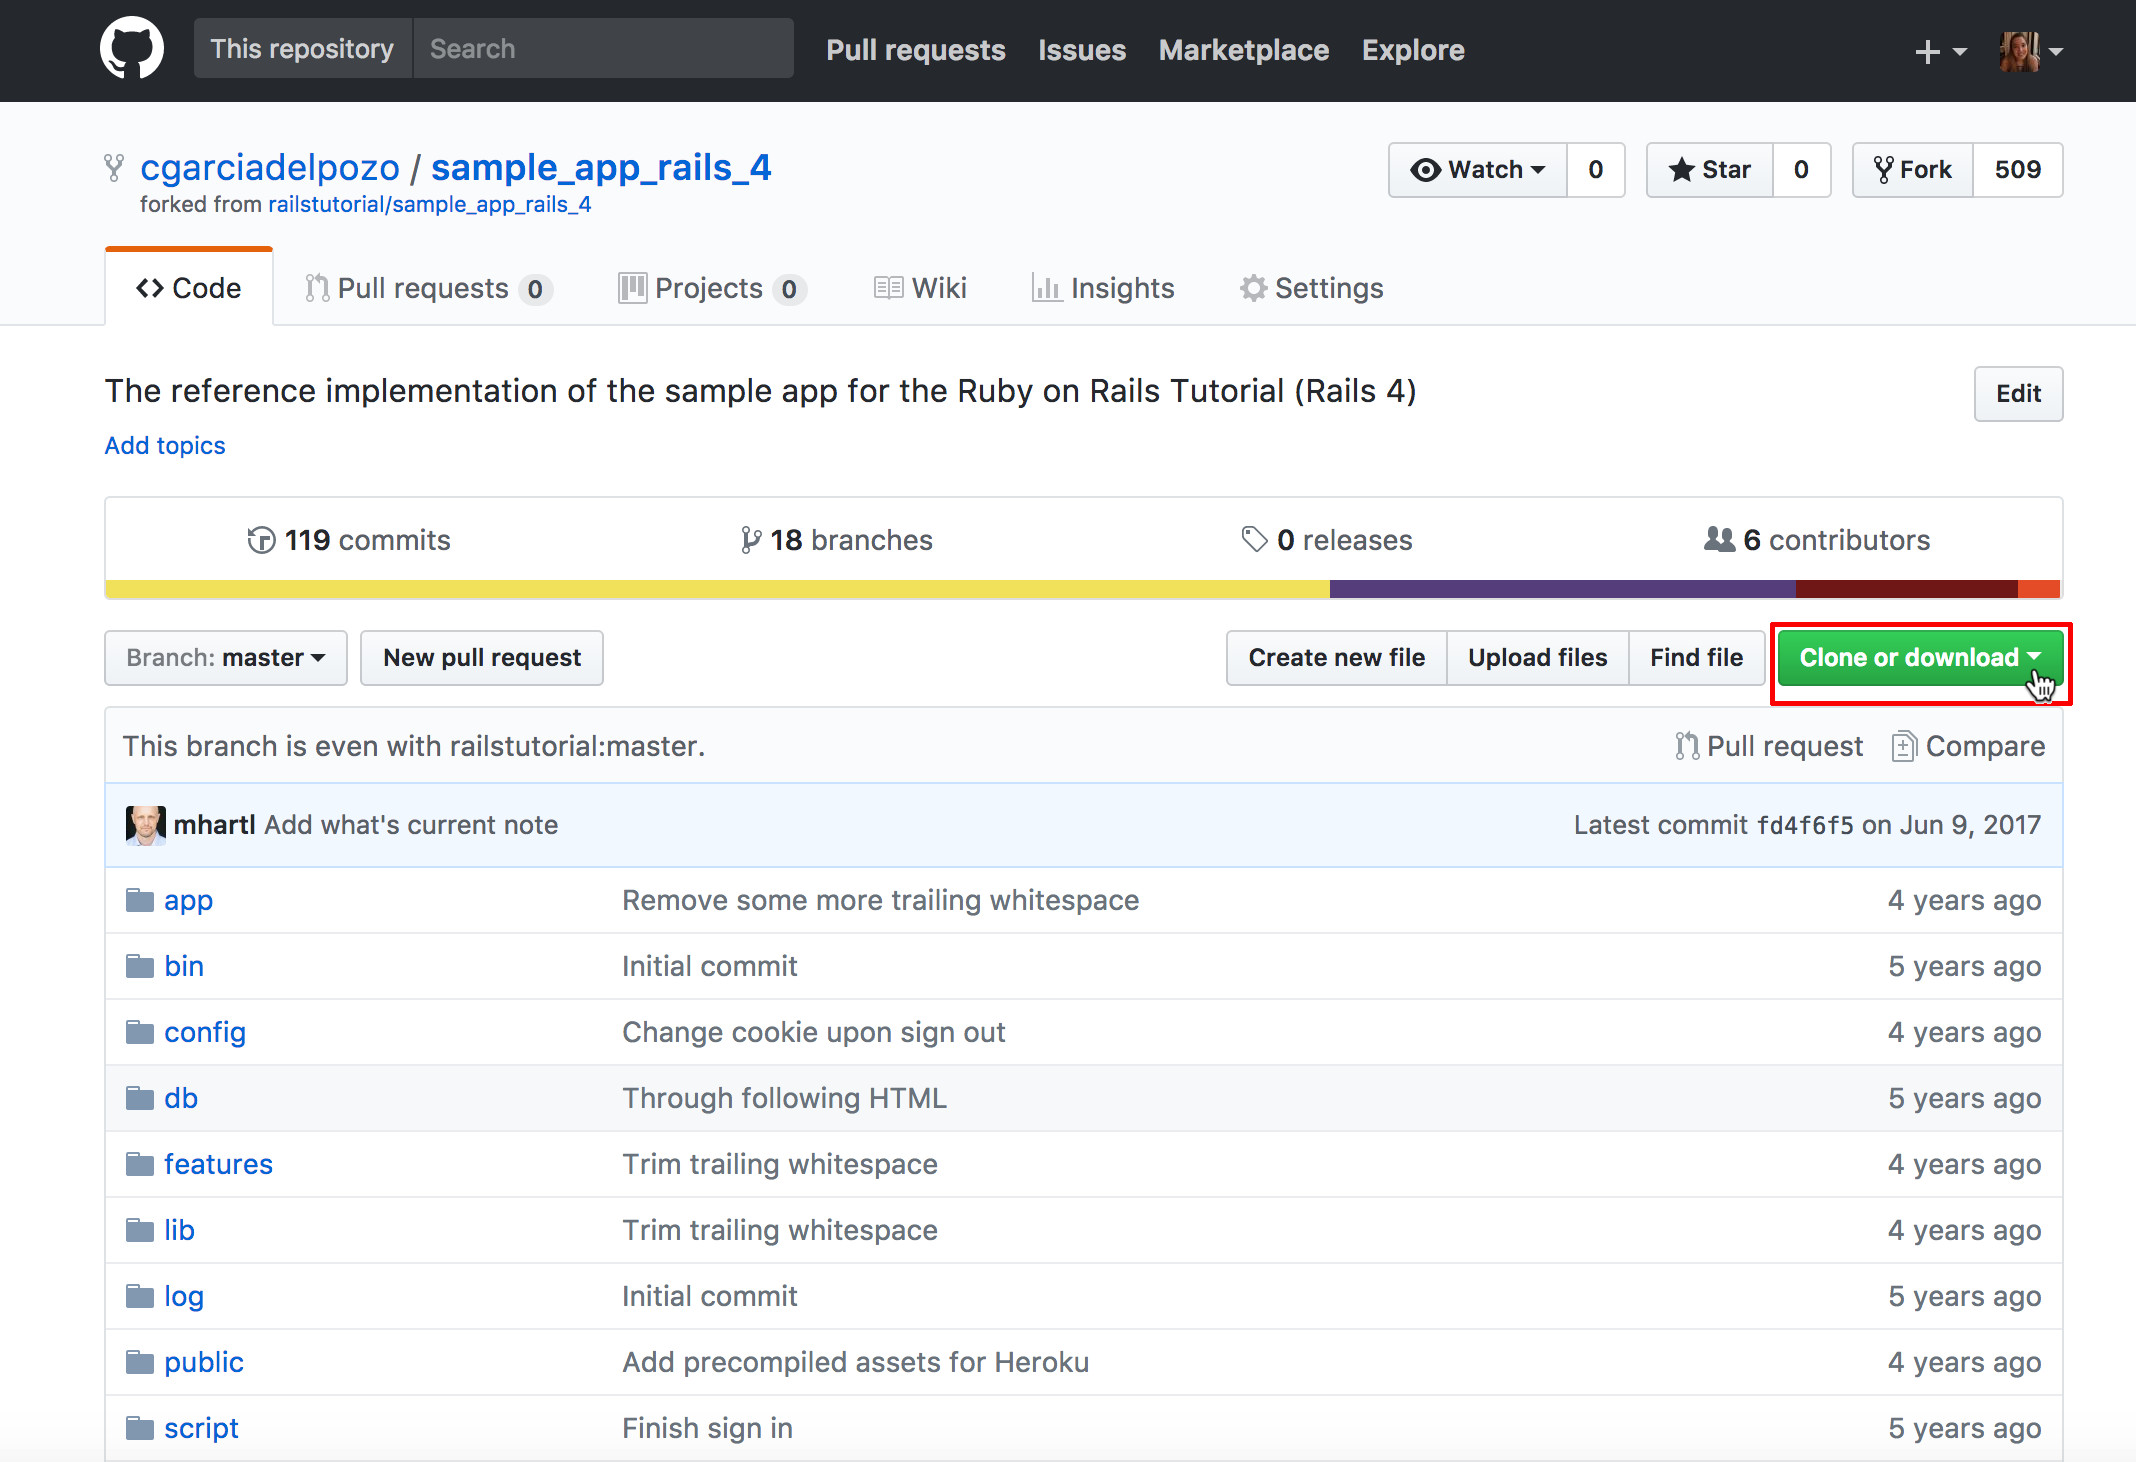
Task: Click the GitHub Octocat logo
Action: (x=132, y=48)
